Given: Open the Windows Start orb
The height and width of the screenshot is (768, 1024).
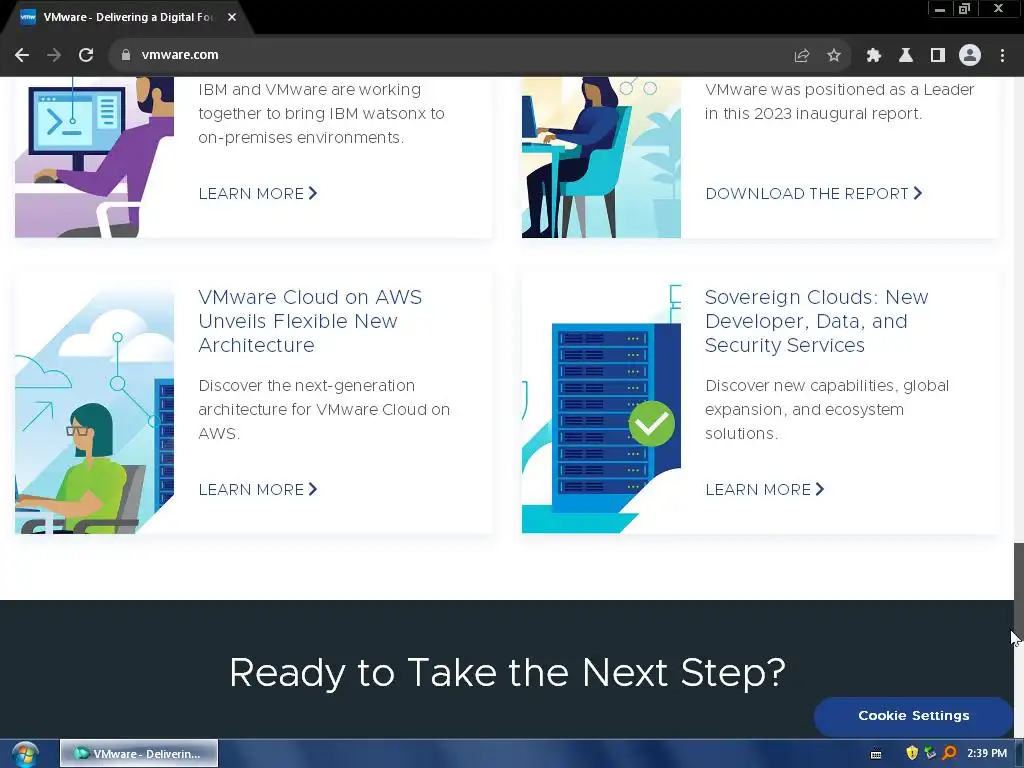Looking at the screenshot, I should click(25, 754).
